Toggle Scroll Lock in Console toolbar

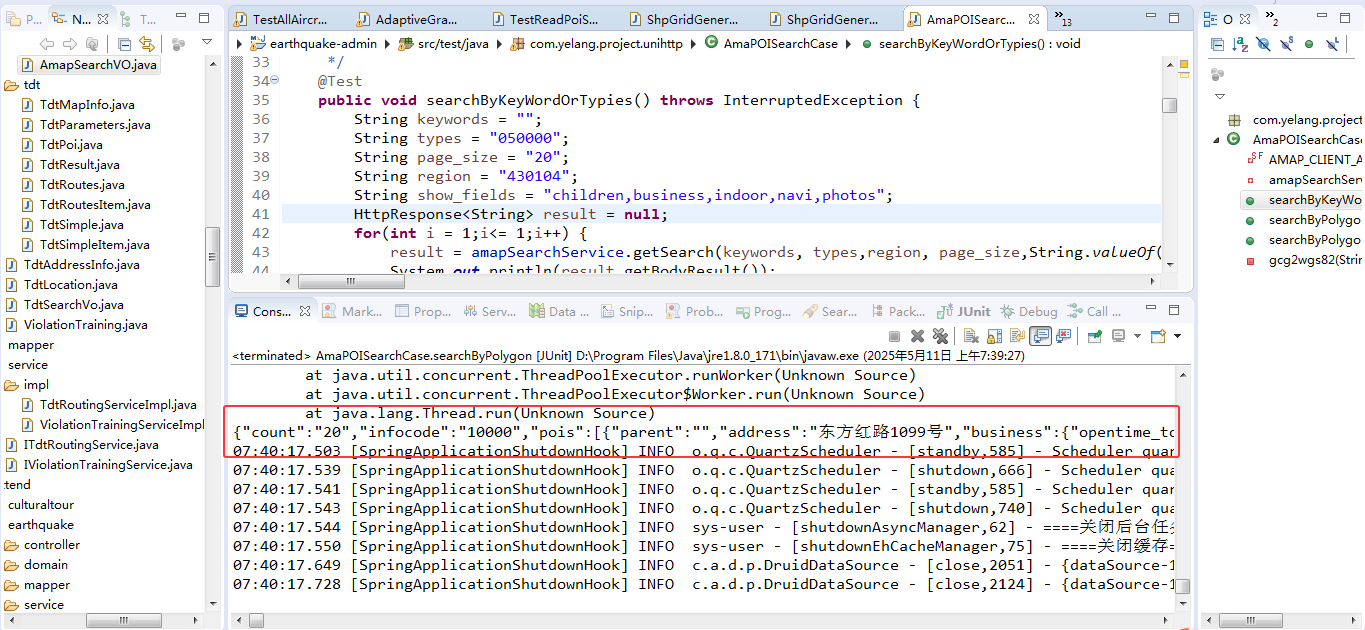[994, 337]
